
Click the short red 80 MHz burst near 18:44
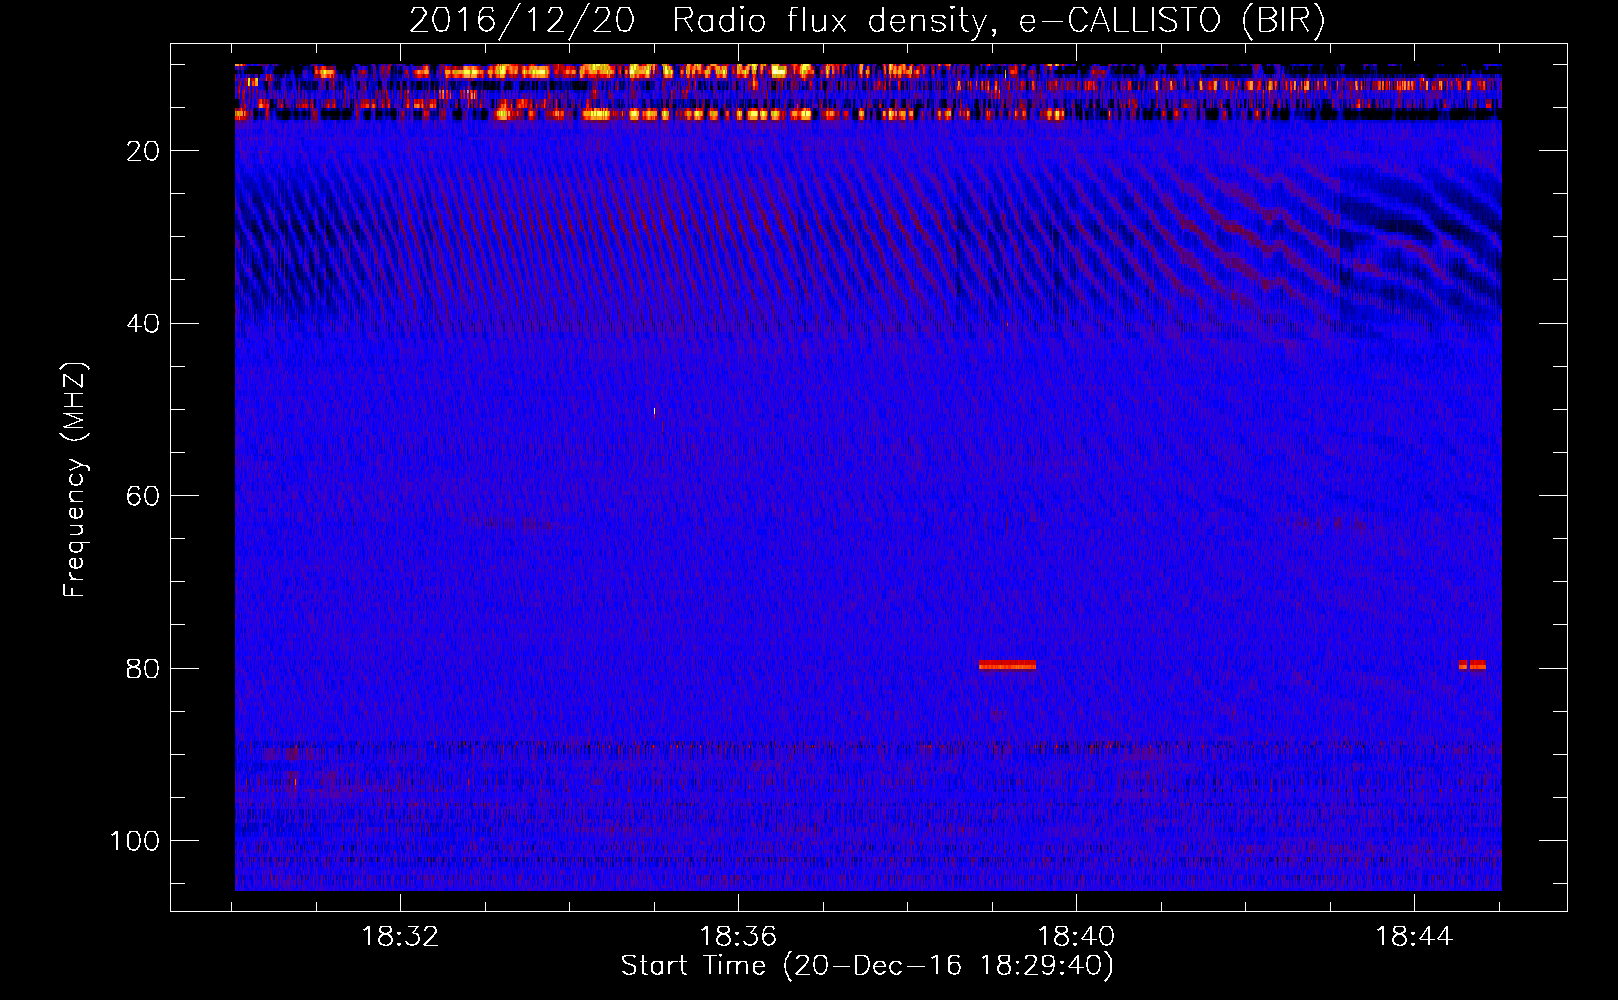(1472, 665)
